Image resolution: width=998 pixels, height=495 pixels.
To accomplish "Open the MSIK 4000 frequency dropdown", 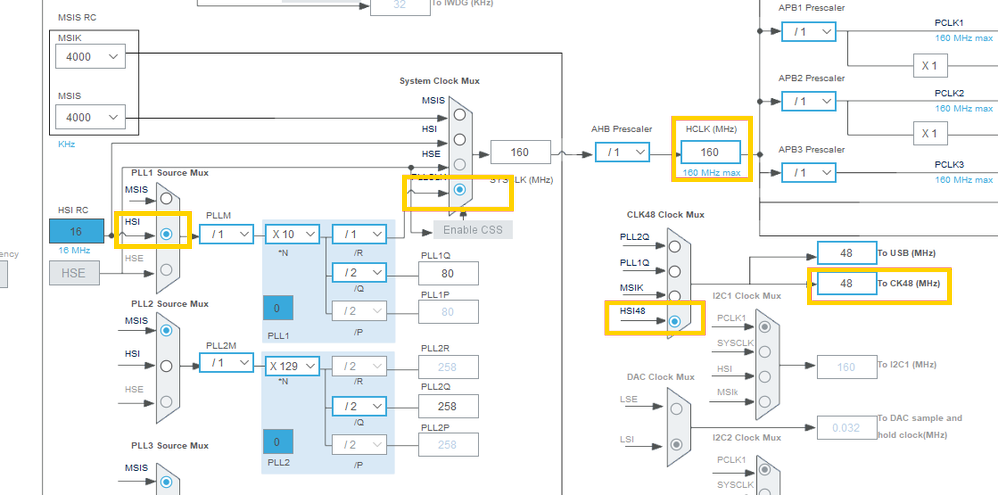I will [x=90, y=57].
